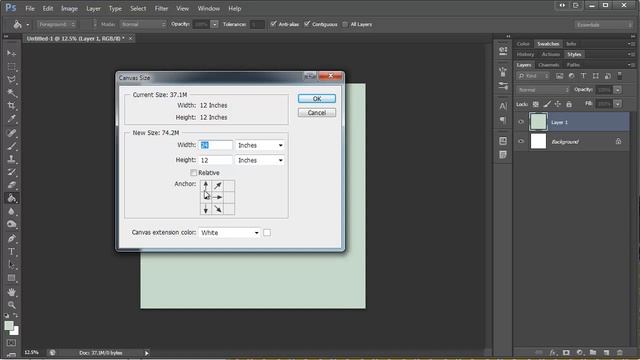Select the History Brush tool
Viewport: 640px width, 360px height.
[11, 172]
